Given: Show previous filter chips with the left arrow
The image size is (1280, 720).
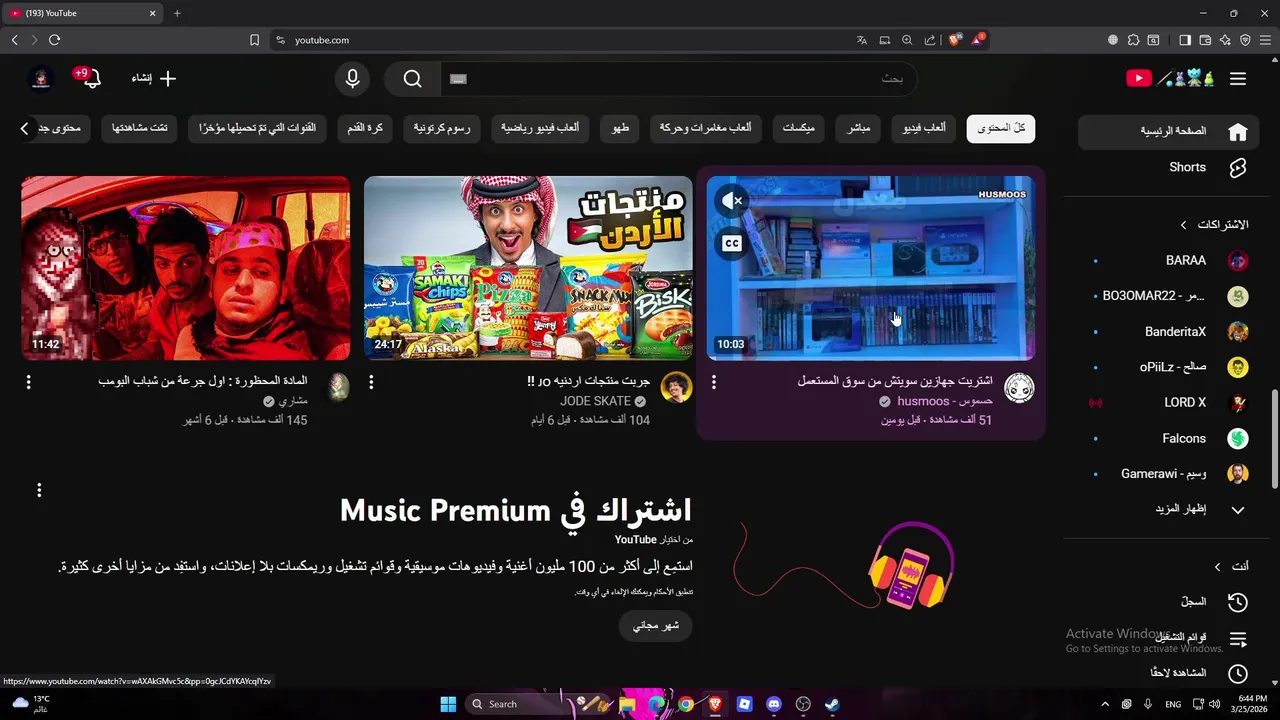Looking at the screenshot, I should click(25, 128).
